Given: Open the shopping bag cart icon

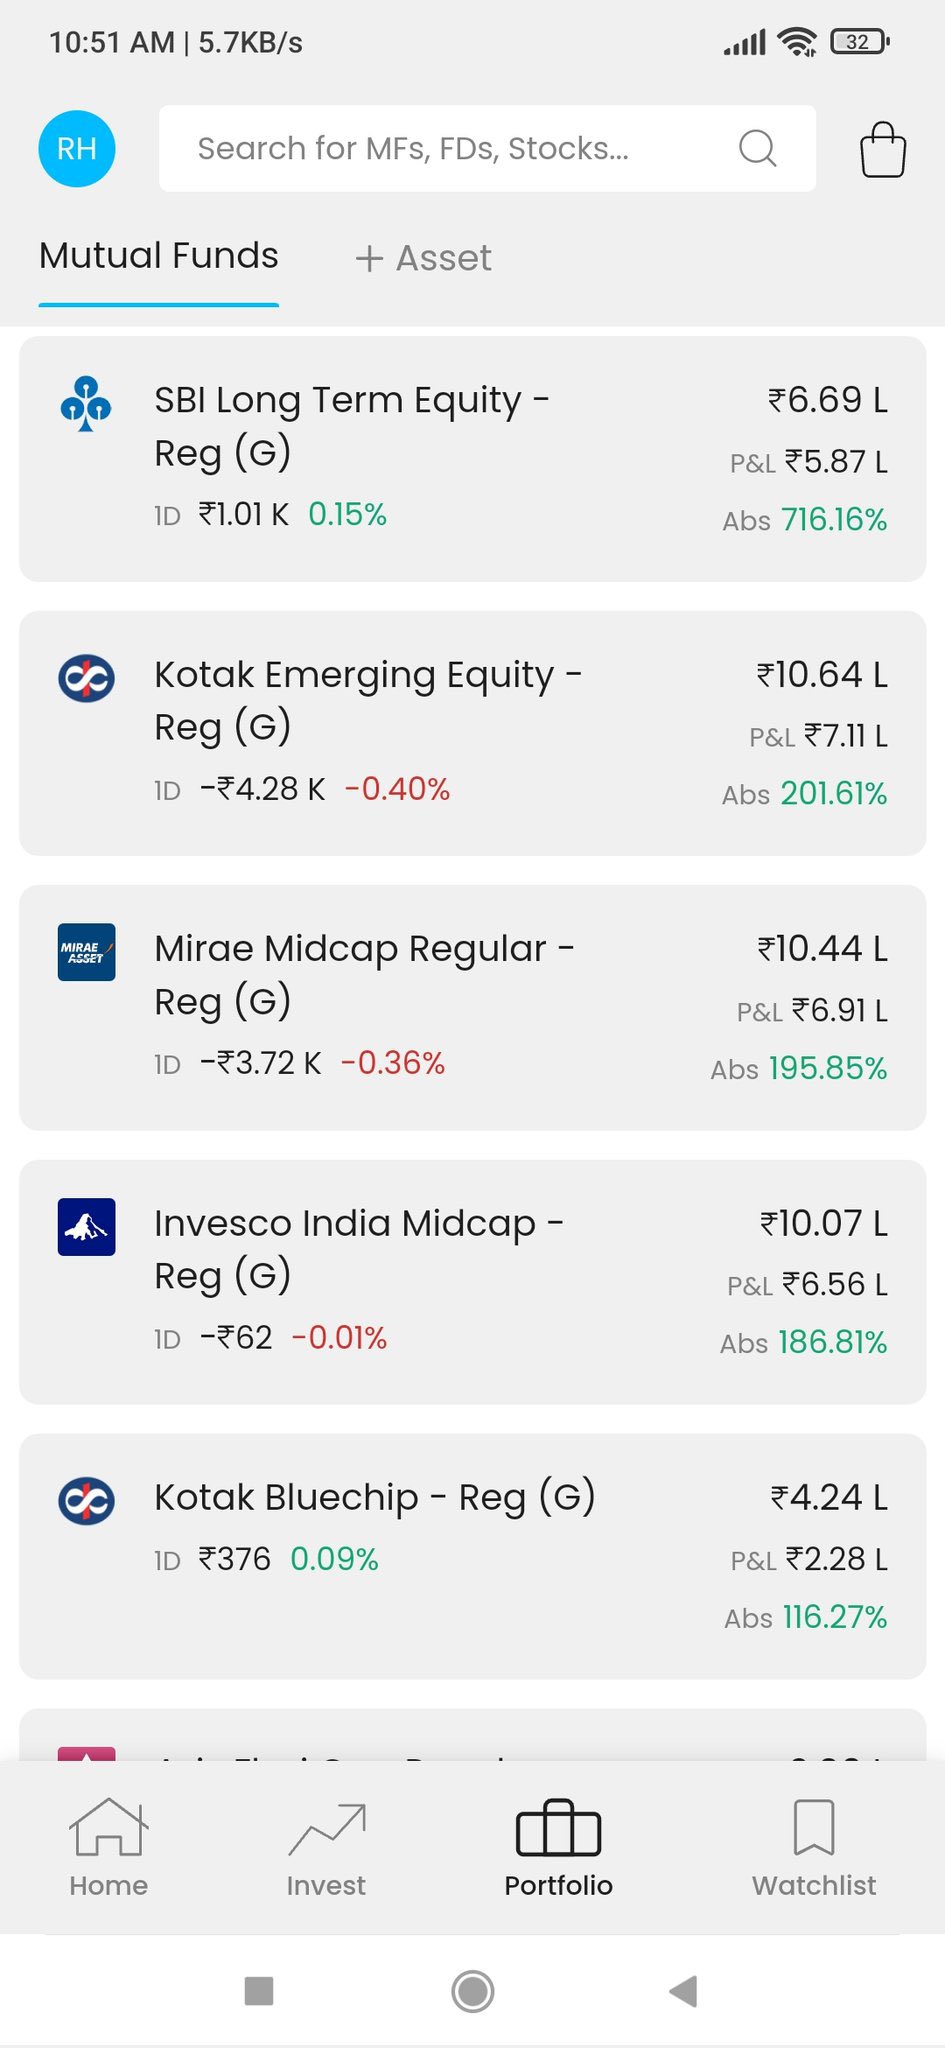Looking at the screenshot, I should coord(883,150).
